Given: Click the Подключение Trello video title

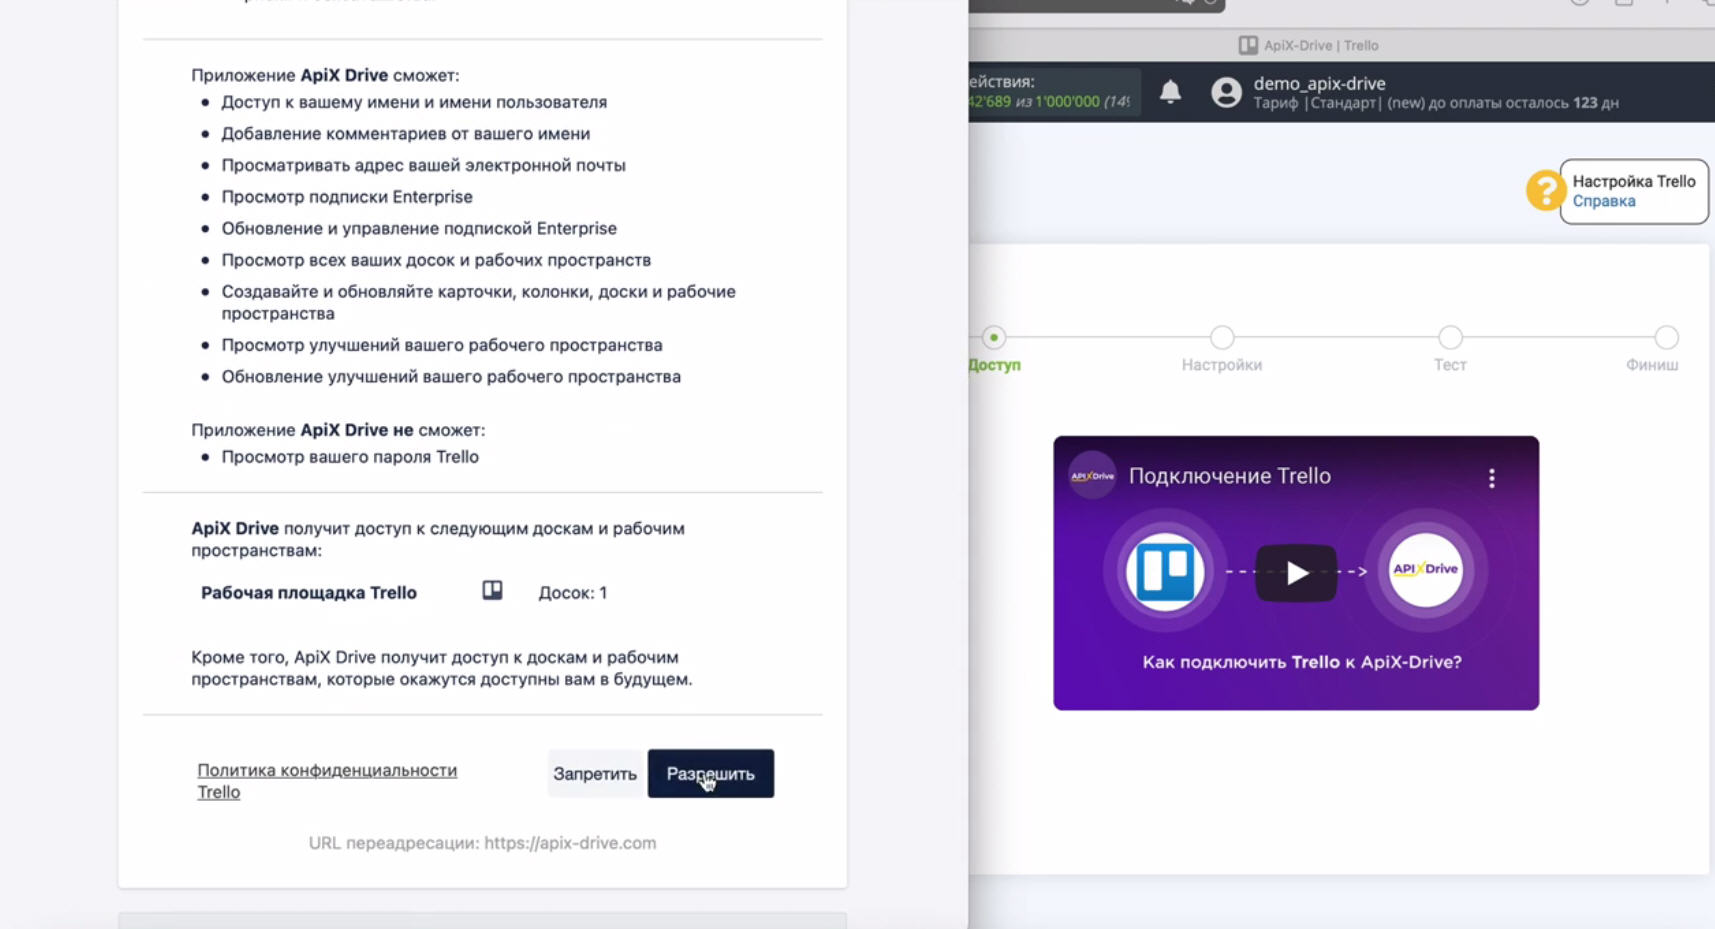Looking at the screenshot, I should coord(1229,476).
